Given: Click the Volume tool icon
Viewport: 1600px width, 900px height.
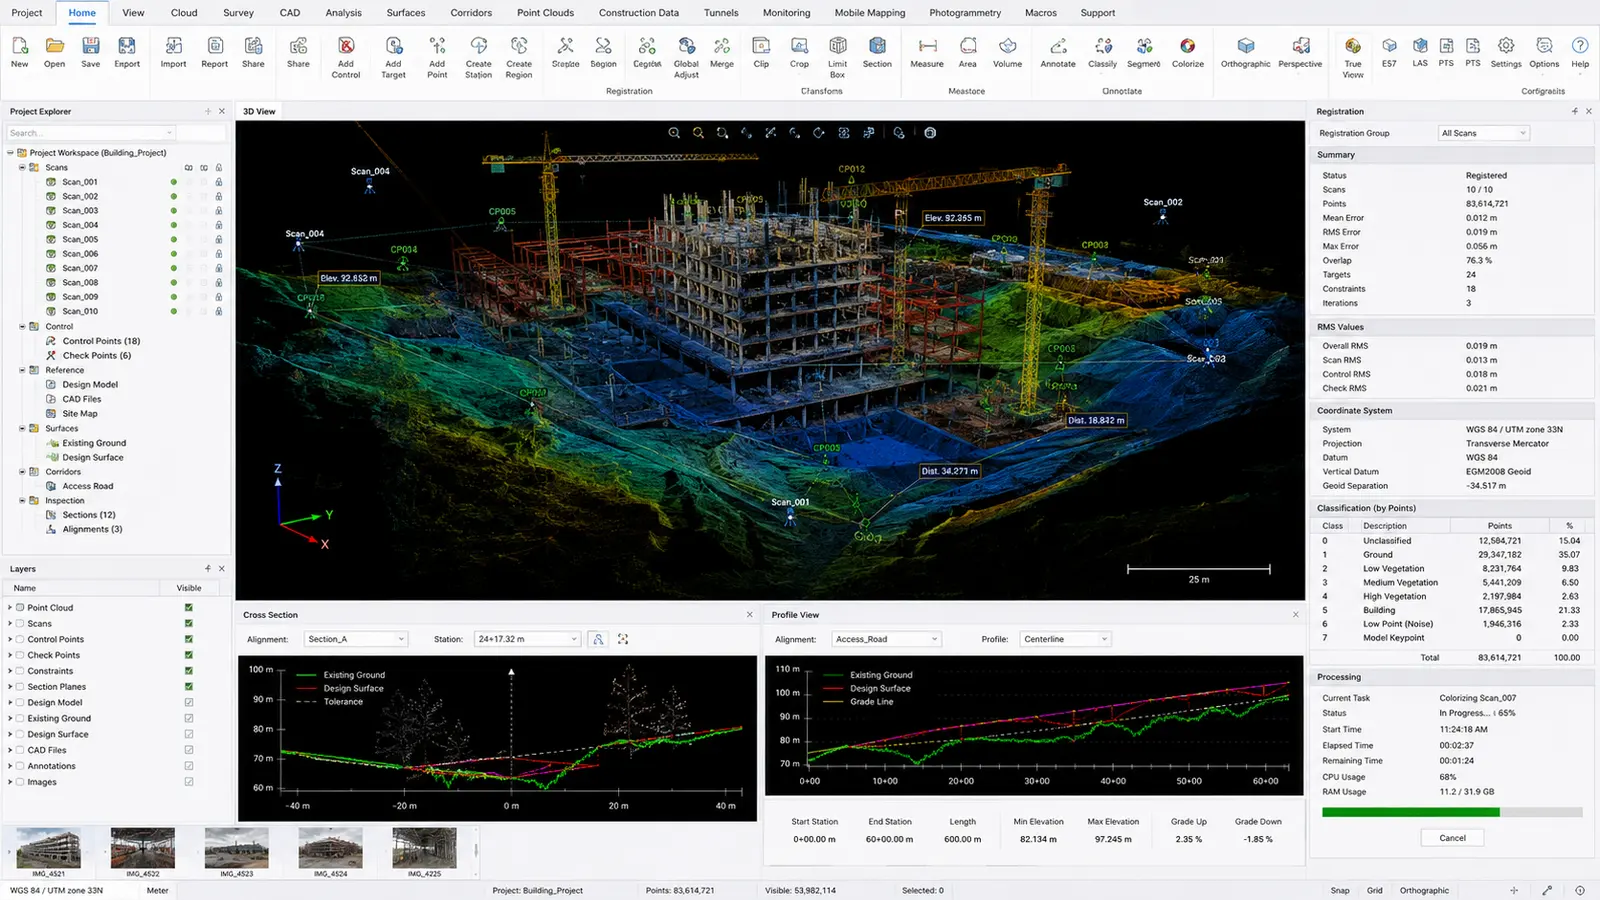Looking at the screenshot, I should pyautogui.click(x=1007, y=46).
